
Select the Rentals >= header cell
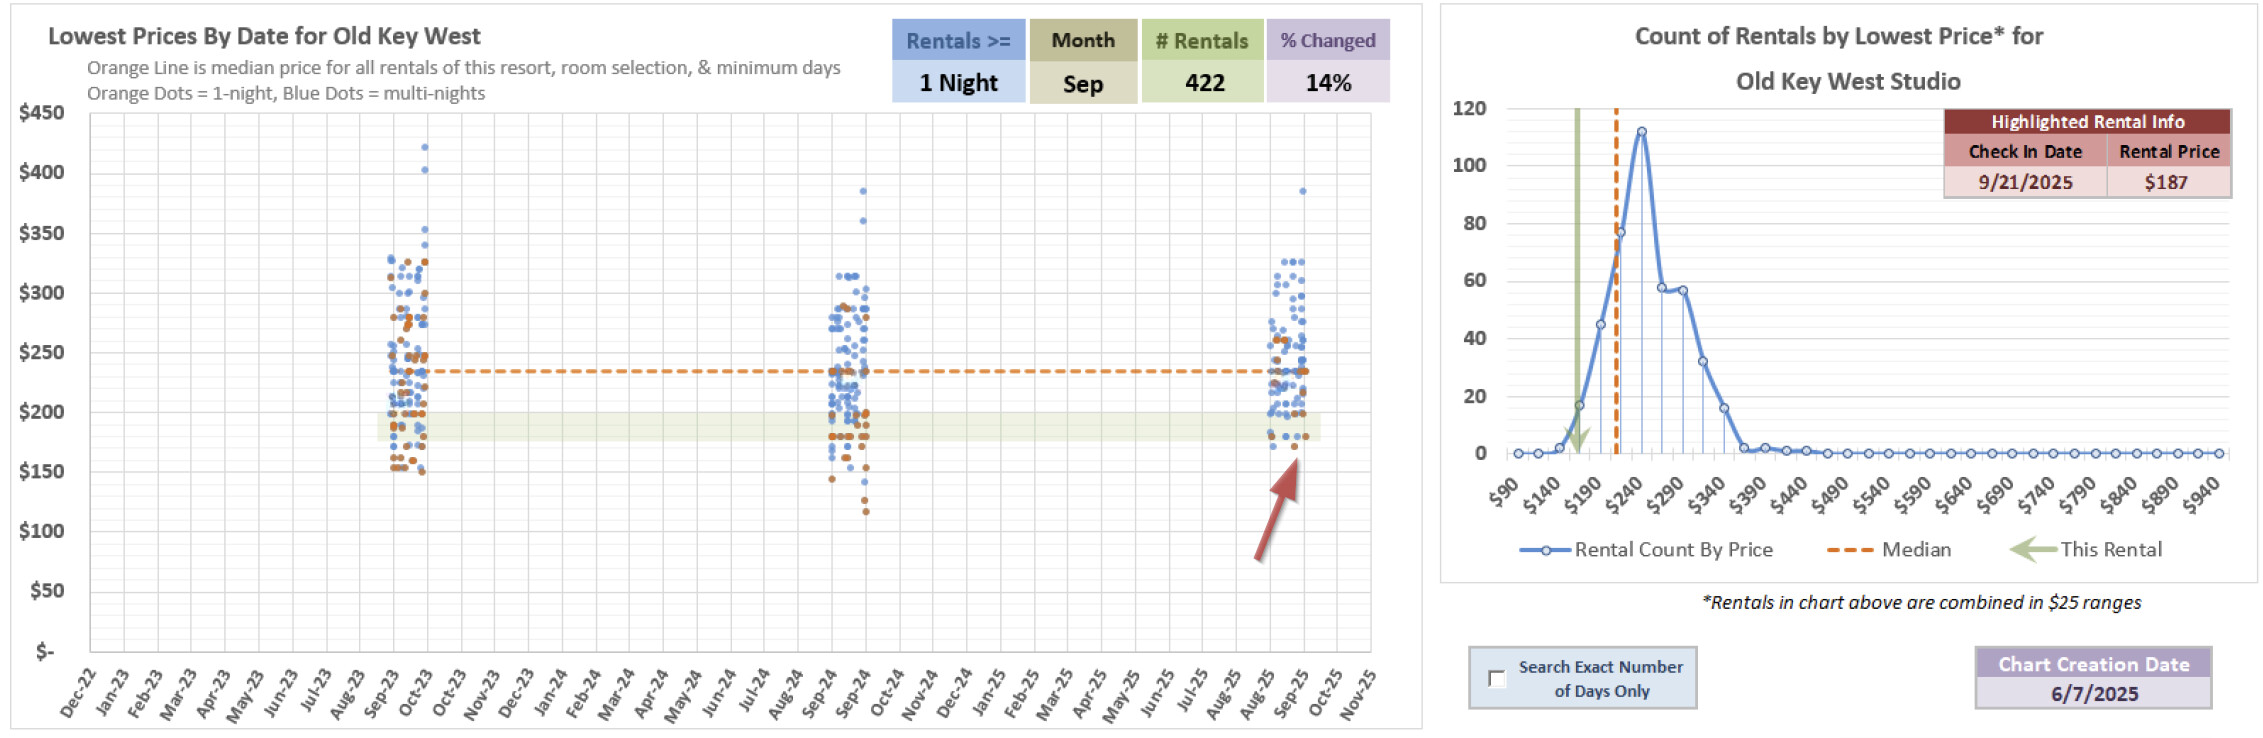coord(958,41)
